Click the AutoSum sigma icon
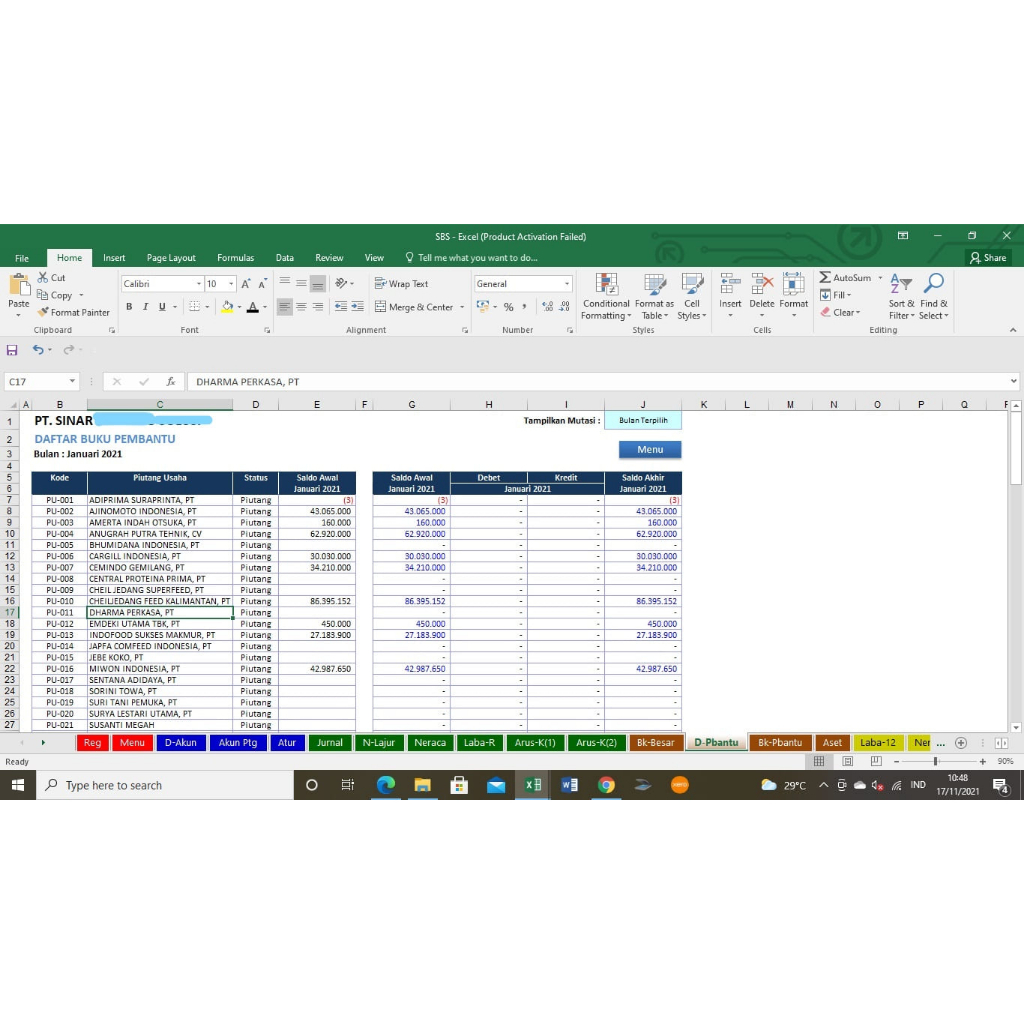The image size is (1024, 1024). coord(825,278)
